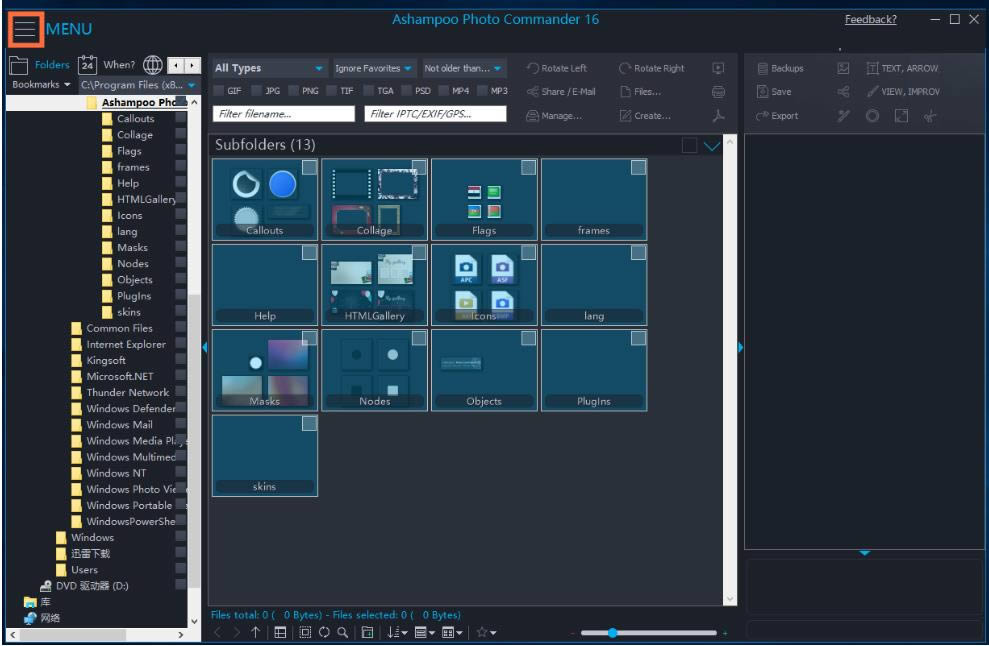Click the image icon next to Backups
The width and height of the screenshot is (989, 646).
tap(843, 68)
